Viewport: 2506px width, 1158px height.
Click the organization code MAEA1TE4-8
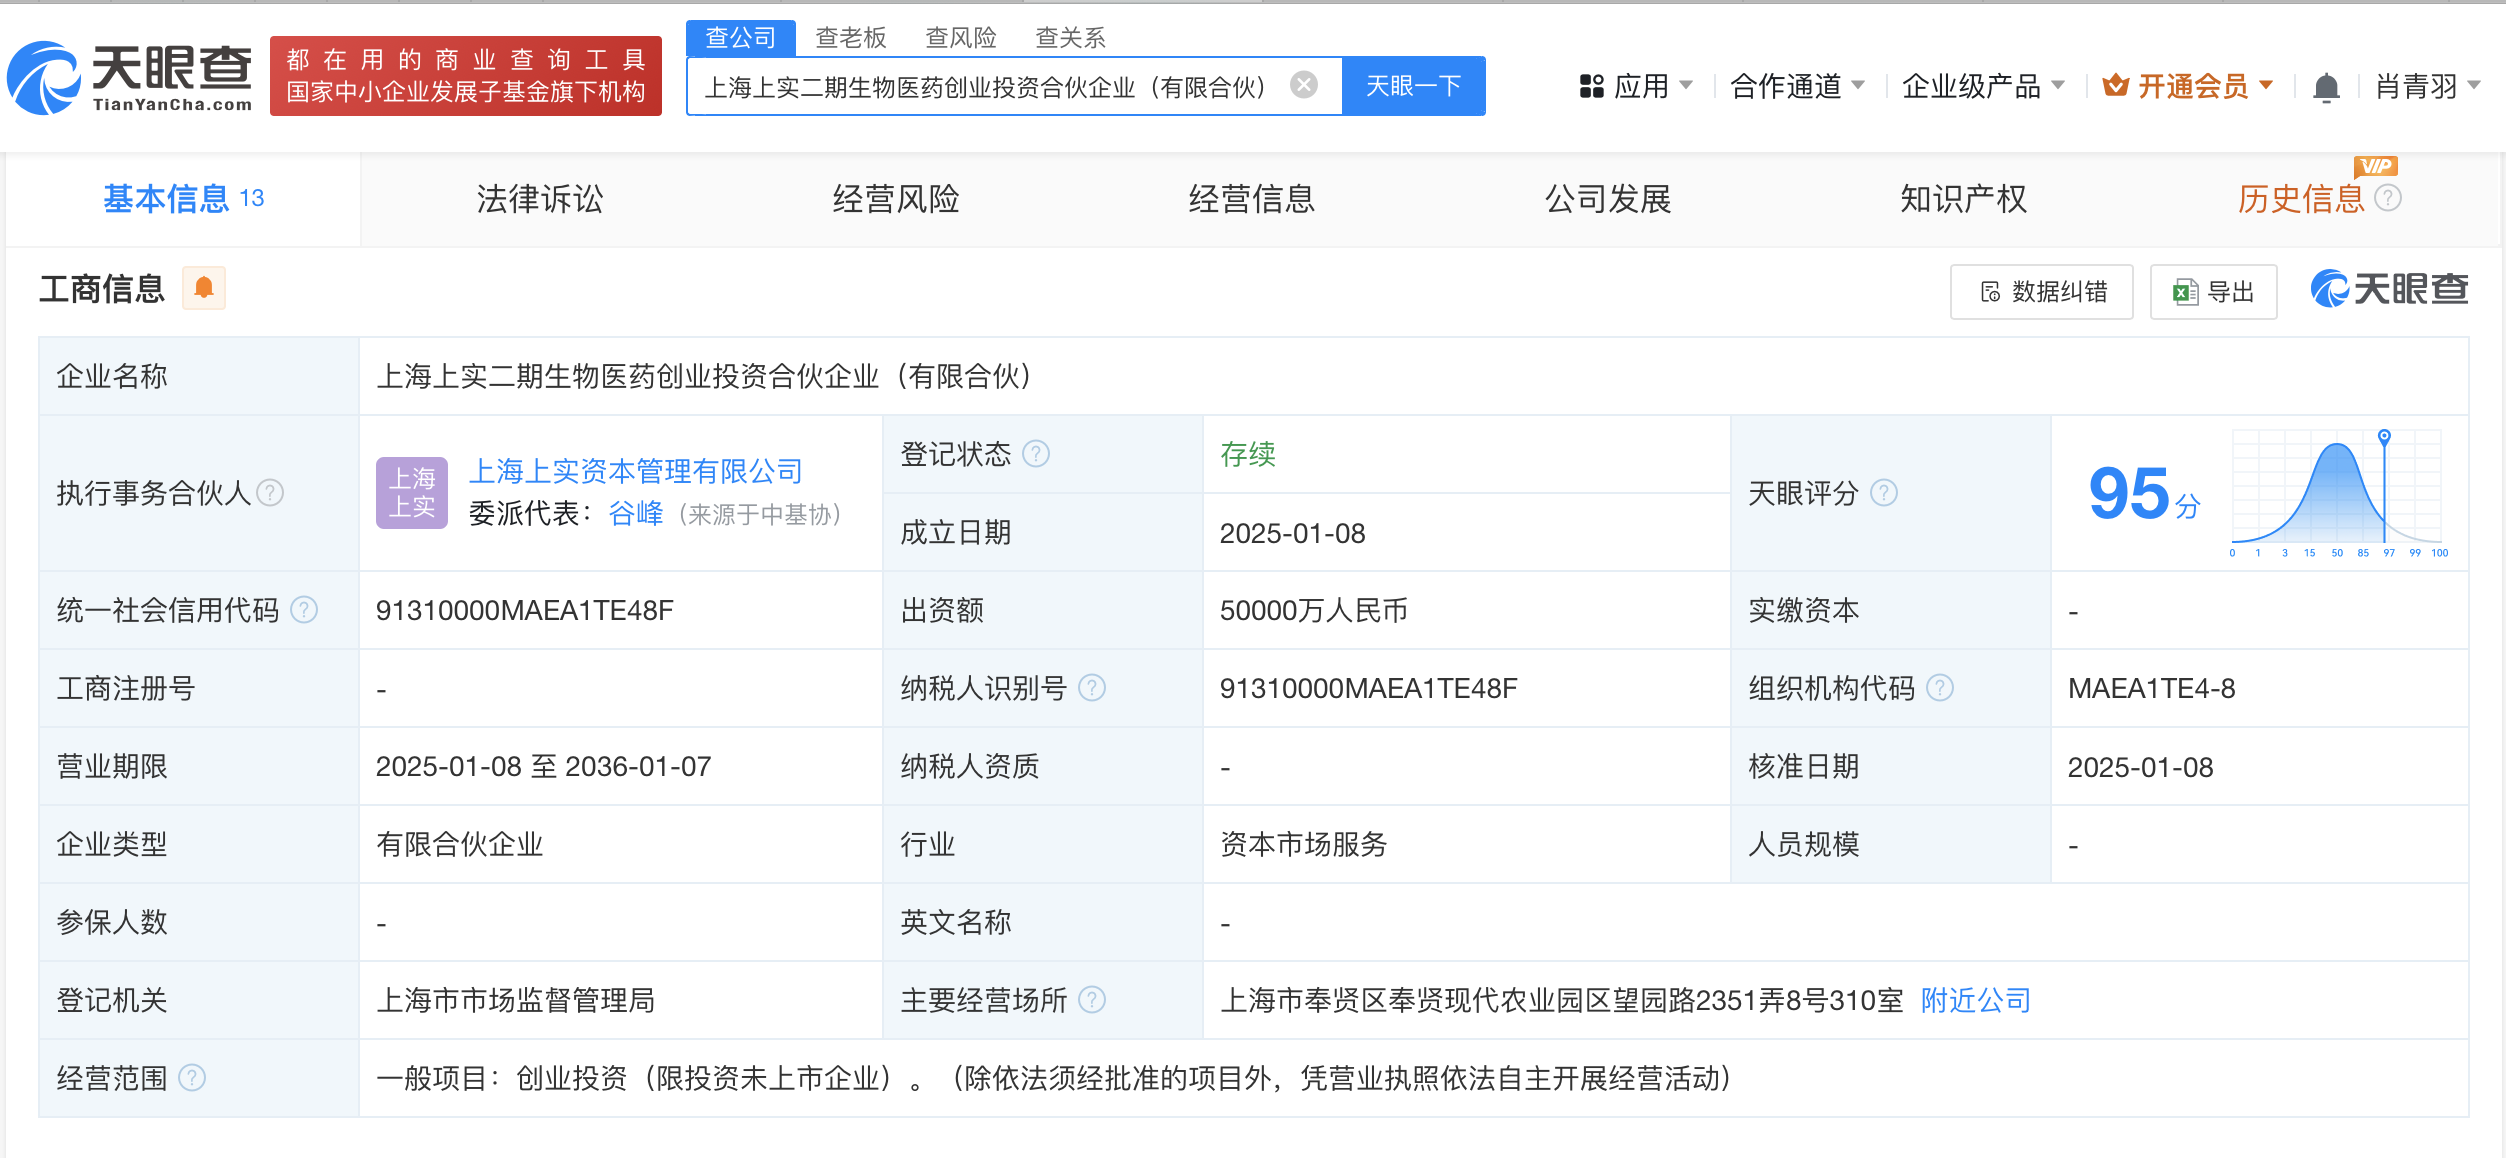2152,689
